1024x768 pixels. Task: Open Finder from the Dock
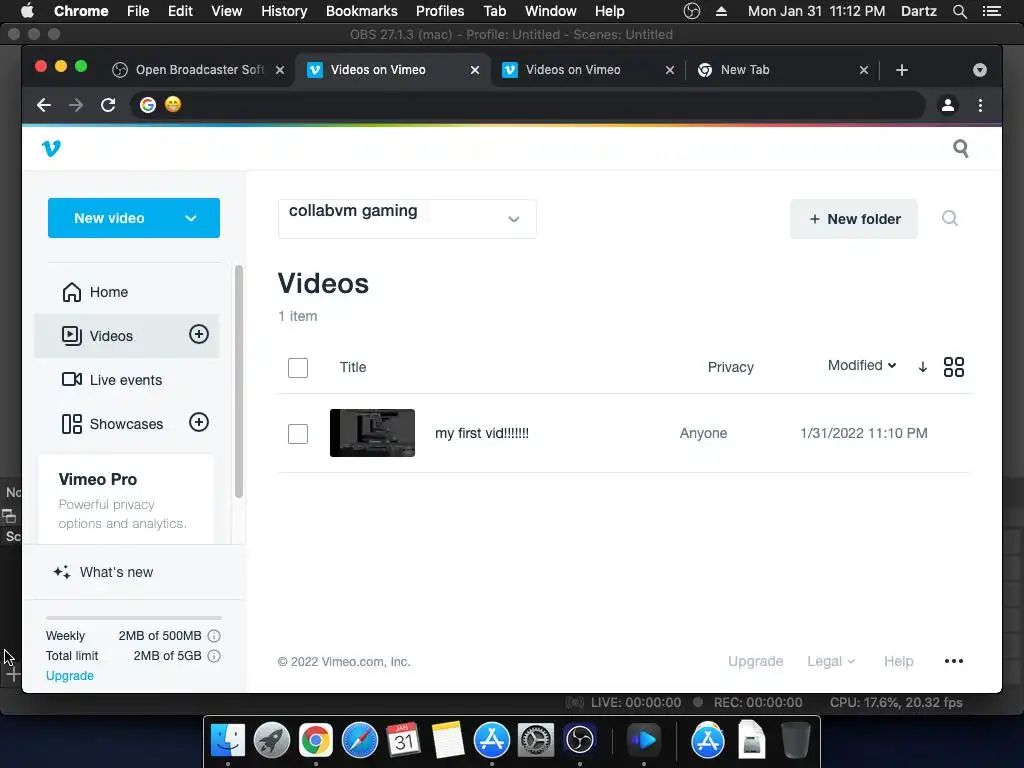point(227,740)
